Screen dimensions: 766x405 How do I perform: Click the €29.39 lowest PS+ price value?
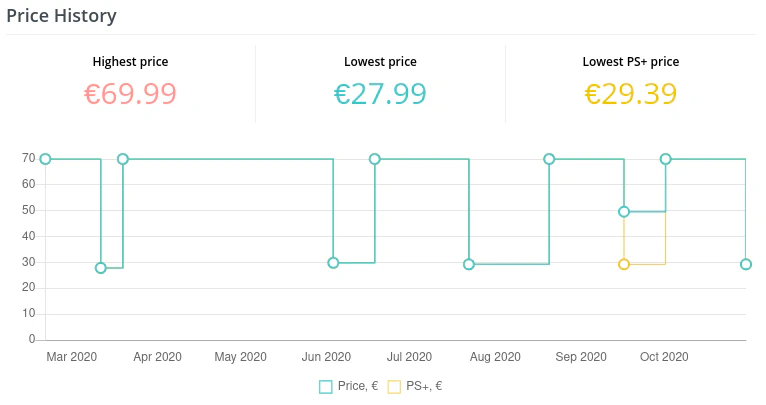(630, 94)
